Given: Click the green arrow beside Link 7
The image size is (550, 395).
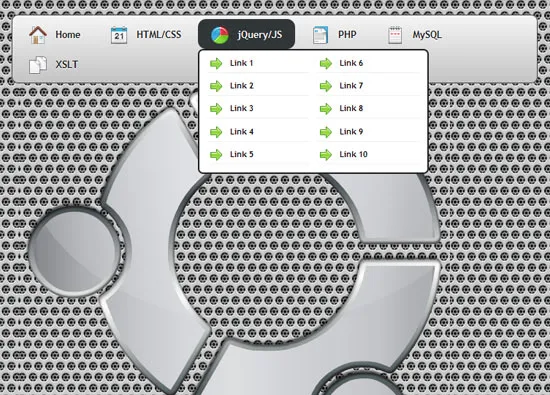Looking at the screenshot, I should coord(326,86).
